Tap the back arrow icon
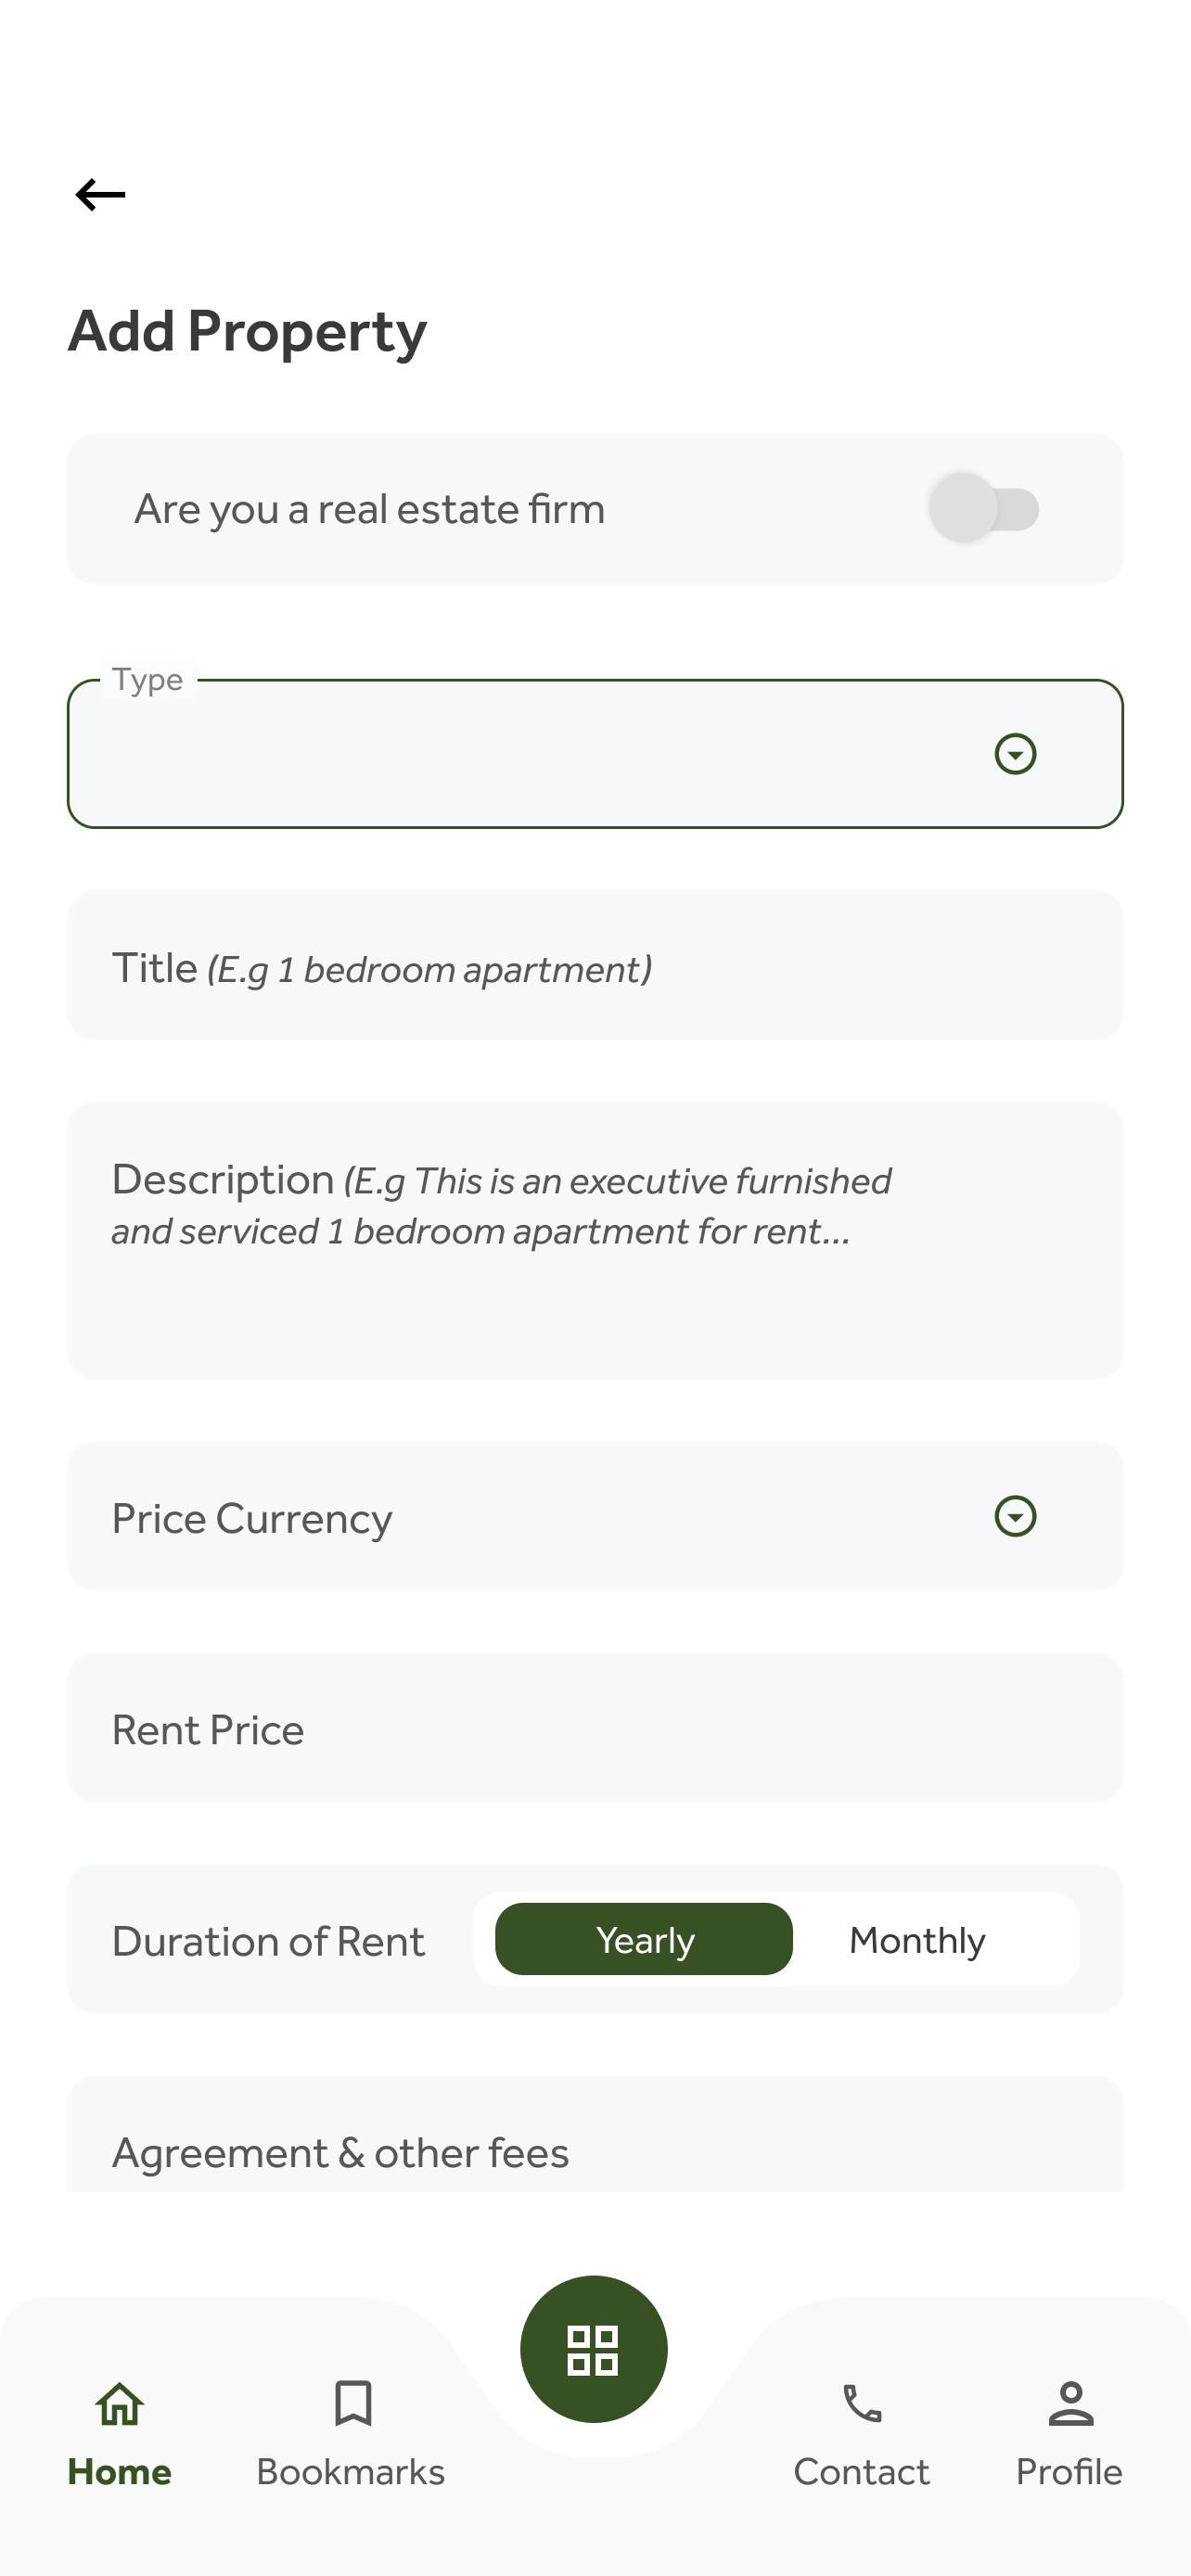Image resolution: width=1191 pixels, height=2576 pixels. 100,194
